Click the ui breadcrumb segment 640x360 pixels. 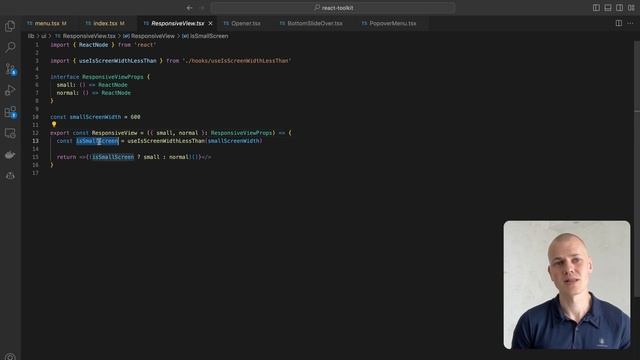(43, 36)
